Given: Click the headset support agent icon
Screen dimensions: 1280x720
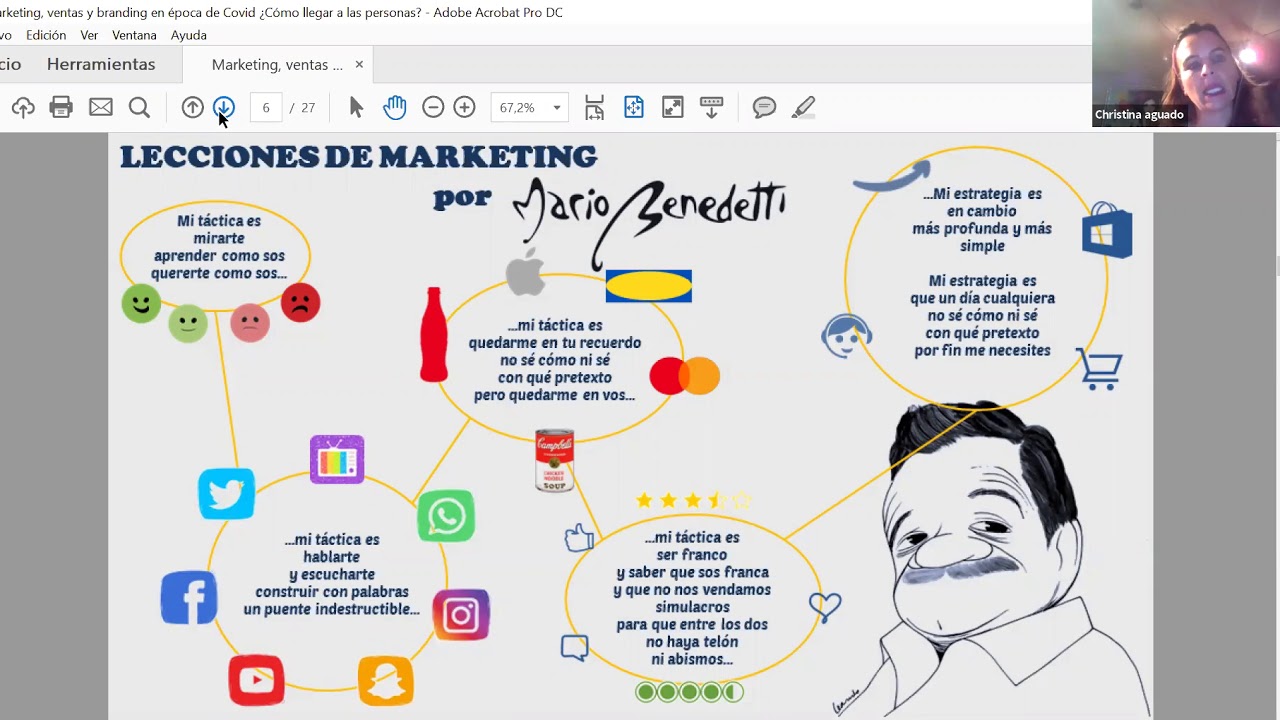Looking at the screenshot, I should [846, 336].
